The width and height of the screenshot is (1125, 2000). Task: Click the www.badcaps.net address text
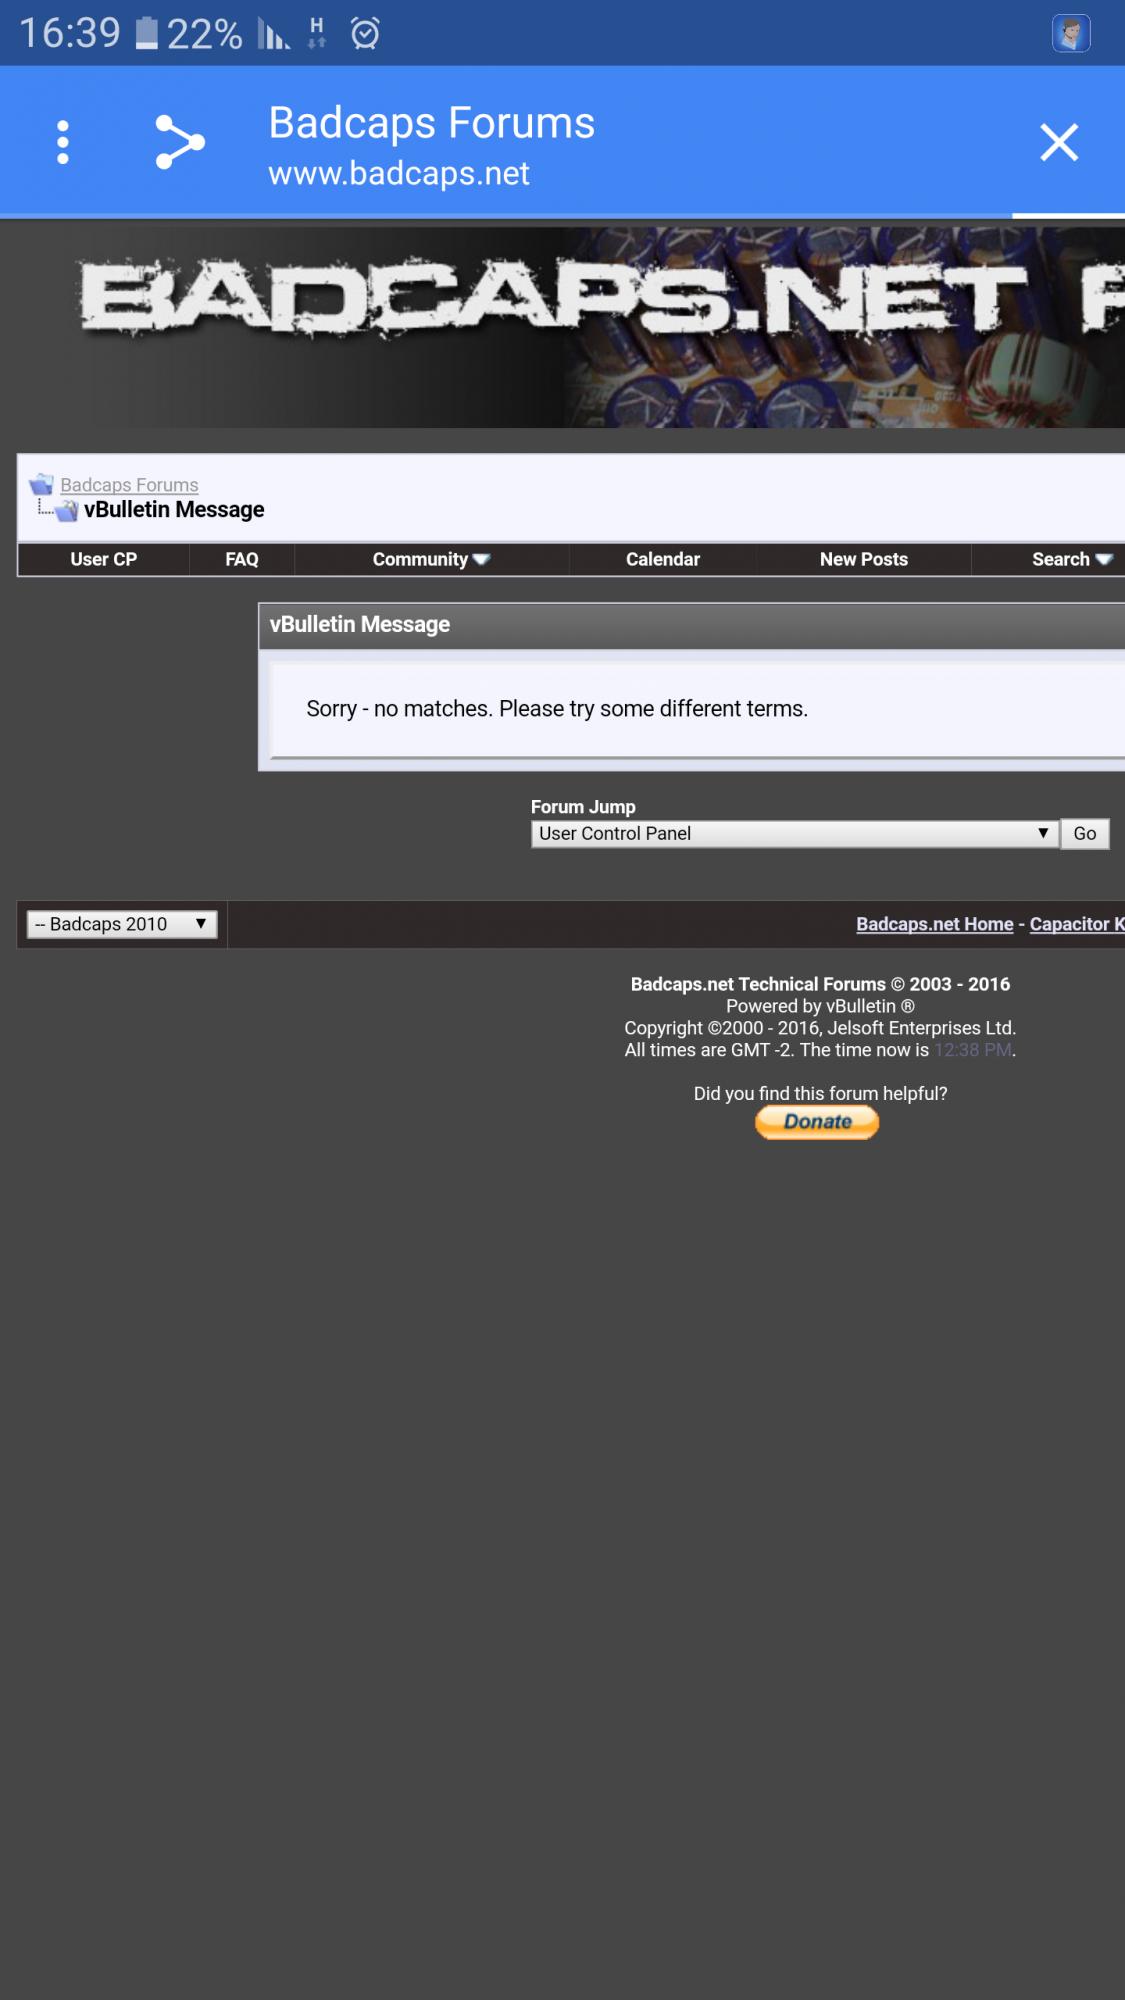click(x=399, y=174)
